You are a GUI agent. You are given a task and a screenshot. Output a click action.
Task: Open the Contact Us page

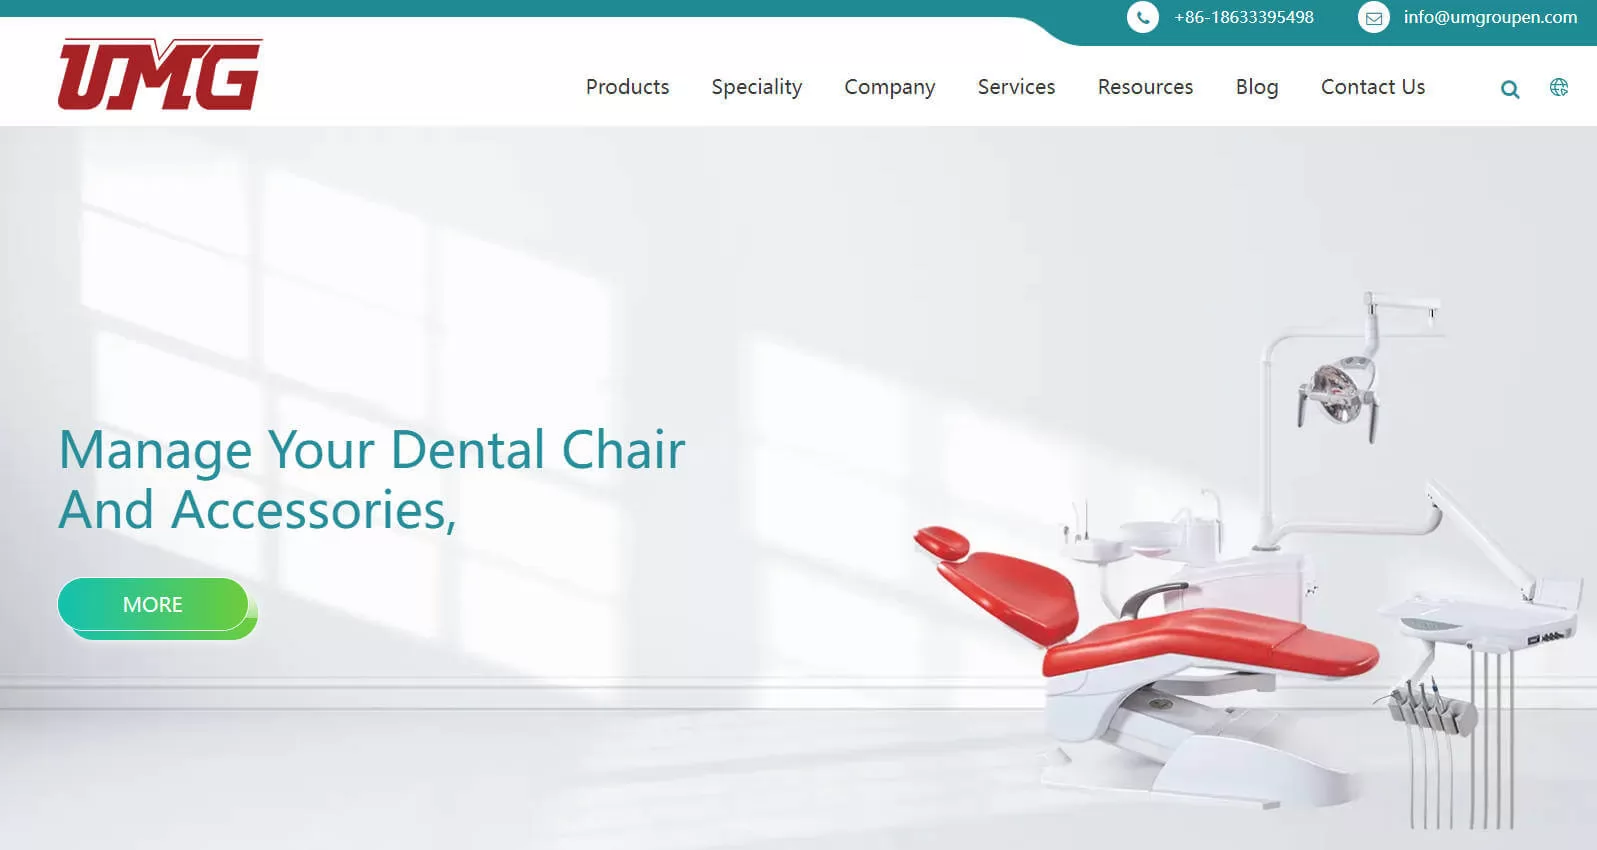point(1373,87)
